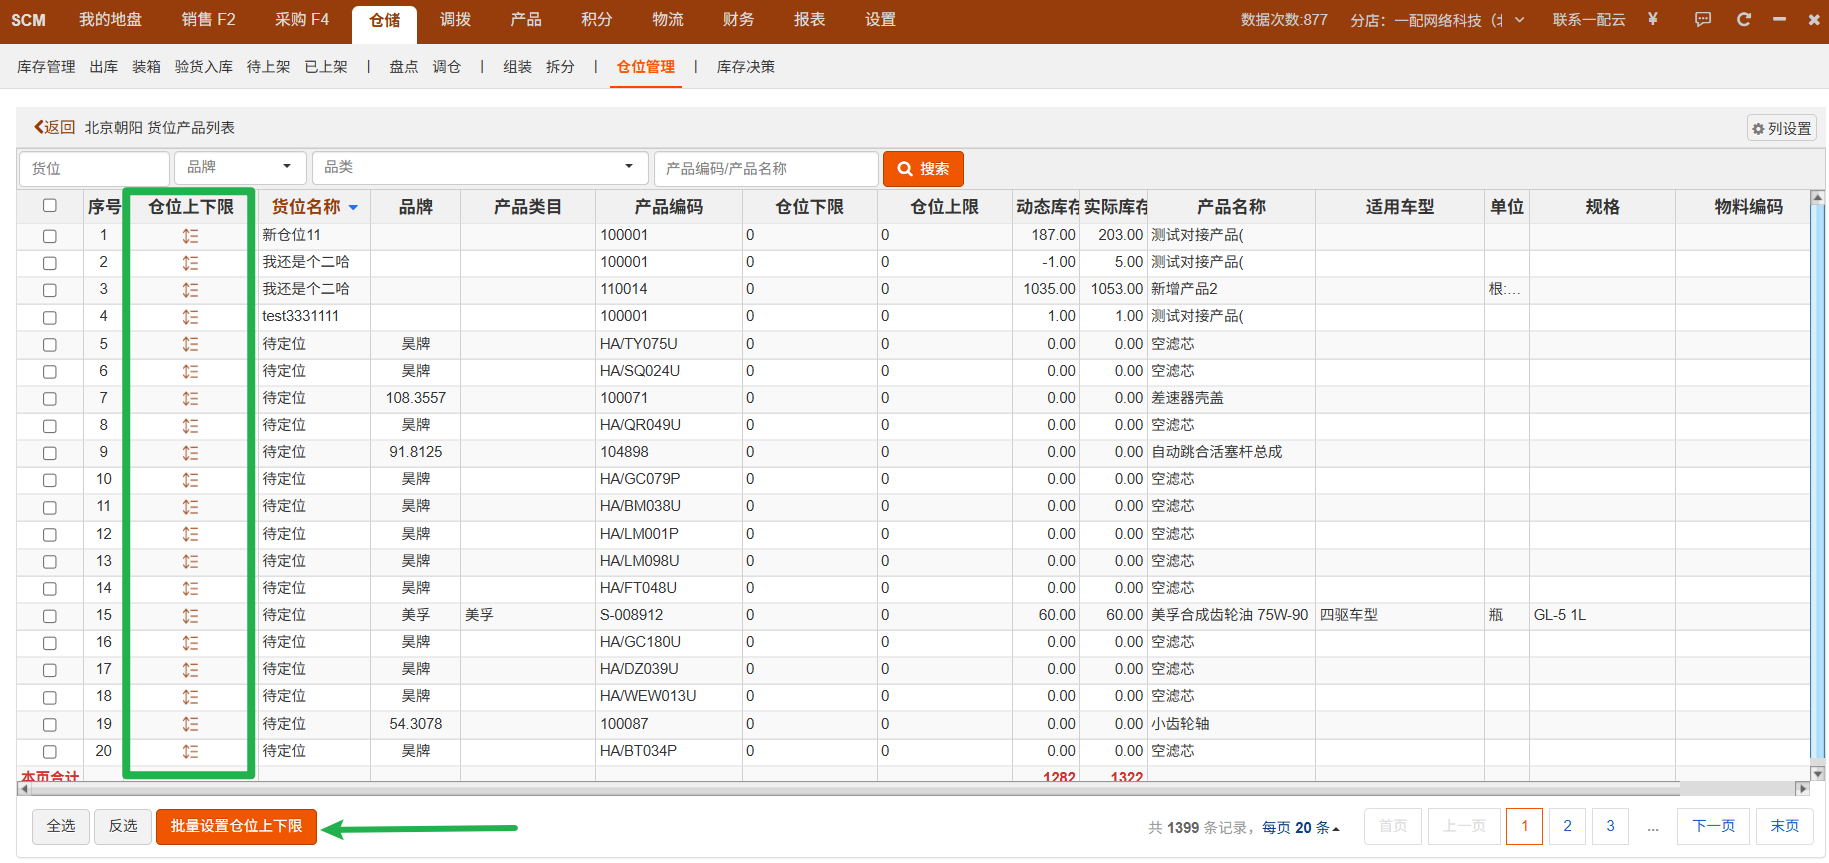Screen dimensions: 1829x863
Task: Tick the checkbox for row 15
Action: pyautogui.click(x=50, y=616)
